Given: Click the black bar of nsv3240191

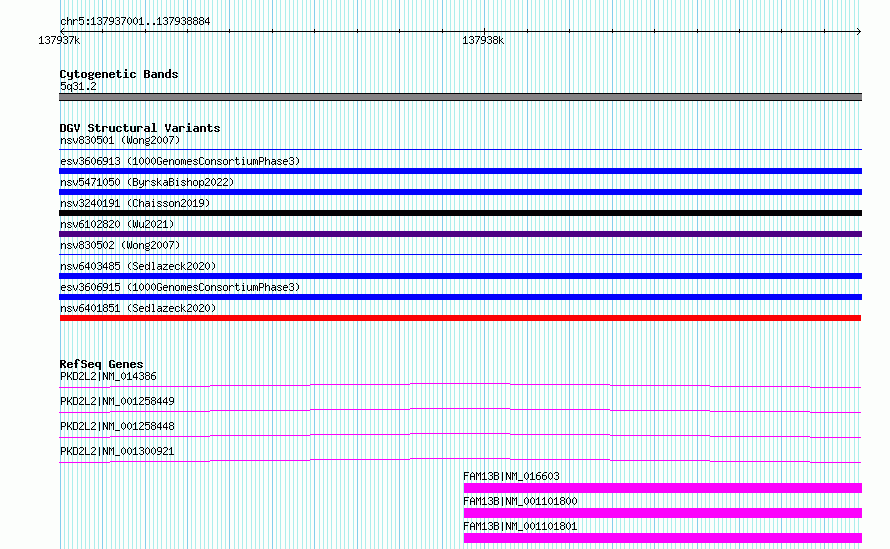Looking at the screenshot, I should pyautogui.click(x=460, y=213).
